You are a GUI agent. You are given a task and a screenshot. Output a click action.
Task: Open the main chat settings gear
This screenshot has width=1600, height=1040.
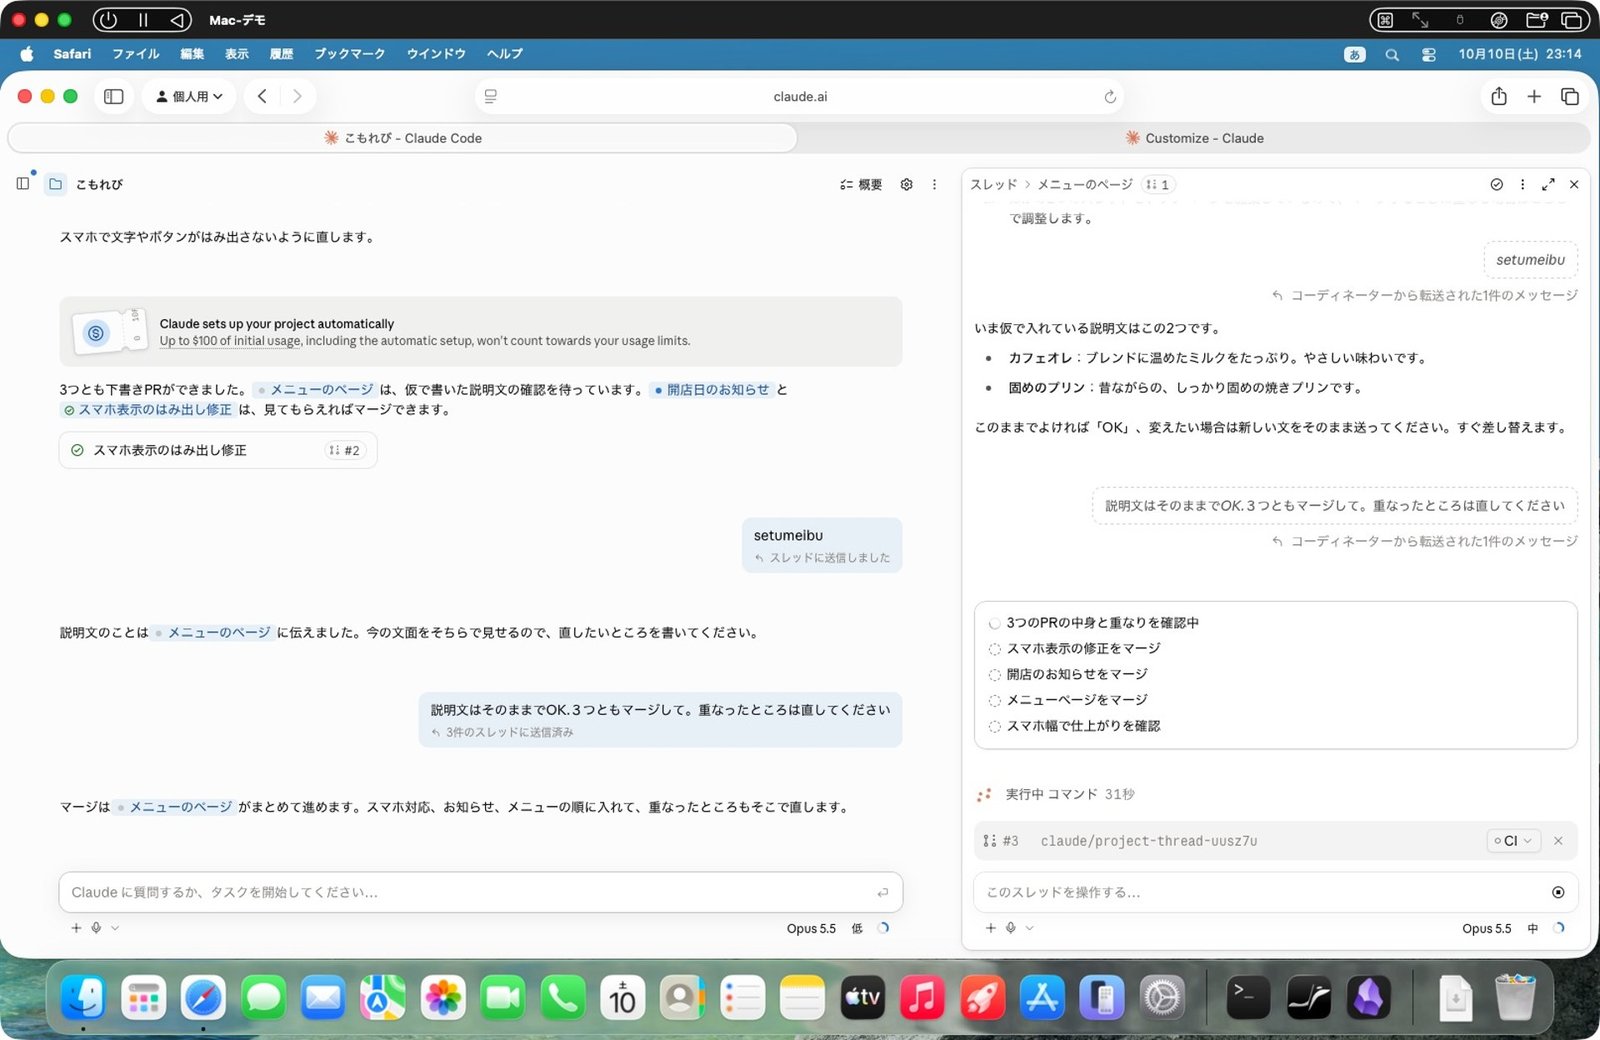[x=906, y=184]
